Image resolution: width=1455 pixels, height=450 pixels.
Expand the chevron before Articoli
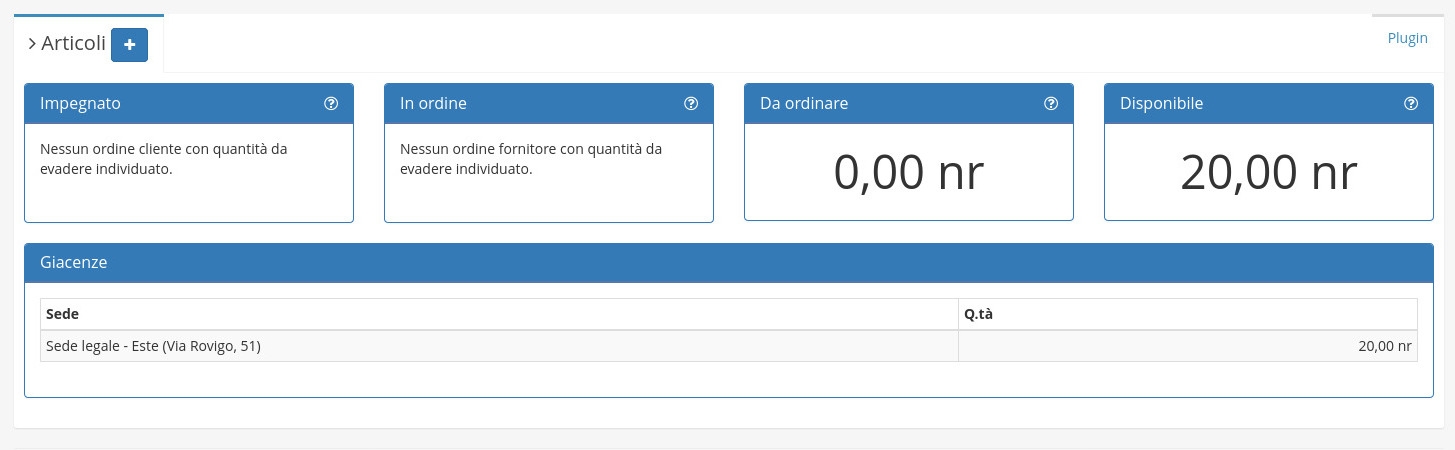coord(32,44)
